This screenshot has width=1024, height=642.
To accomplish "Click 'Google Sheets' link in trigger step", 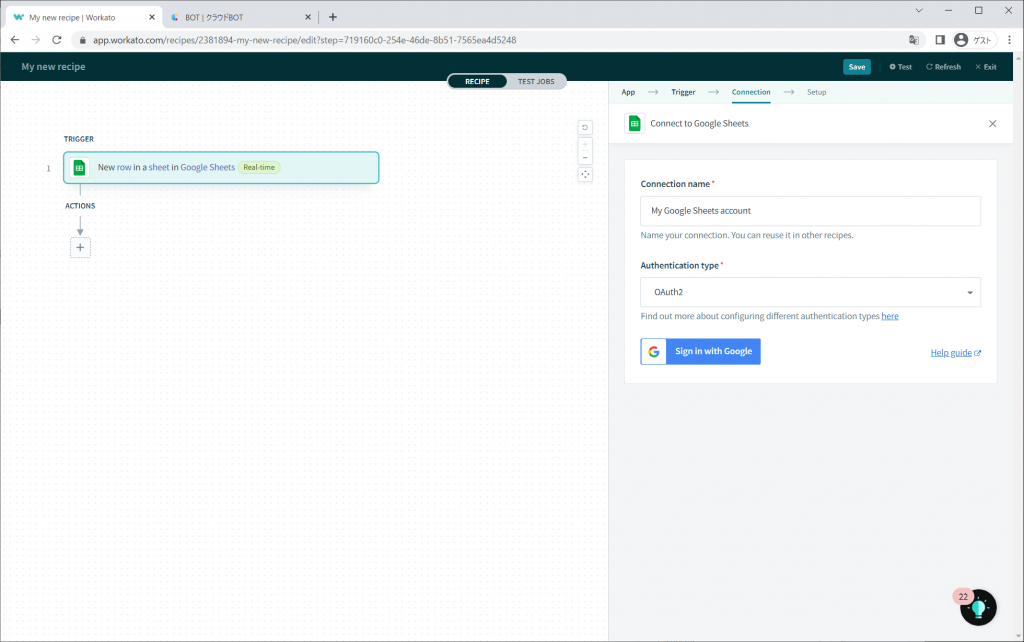I will pyautogui.click(x=208, y=167).
